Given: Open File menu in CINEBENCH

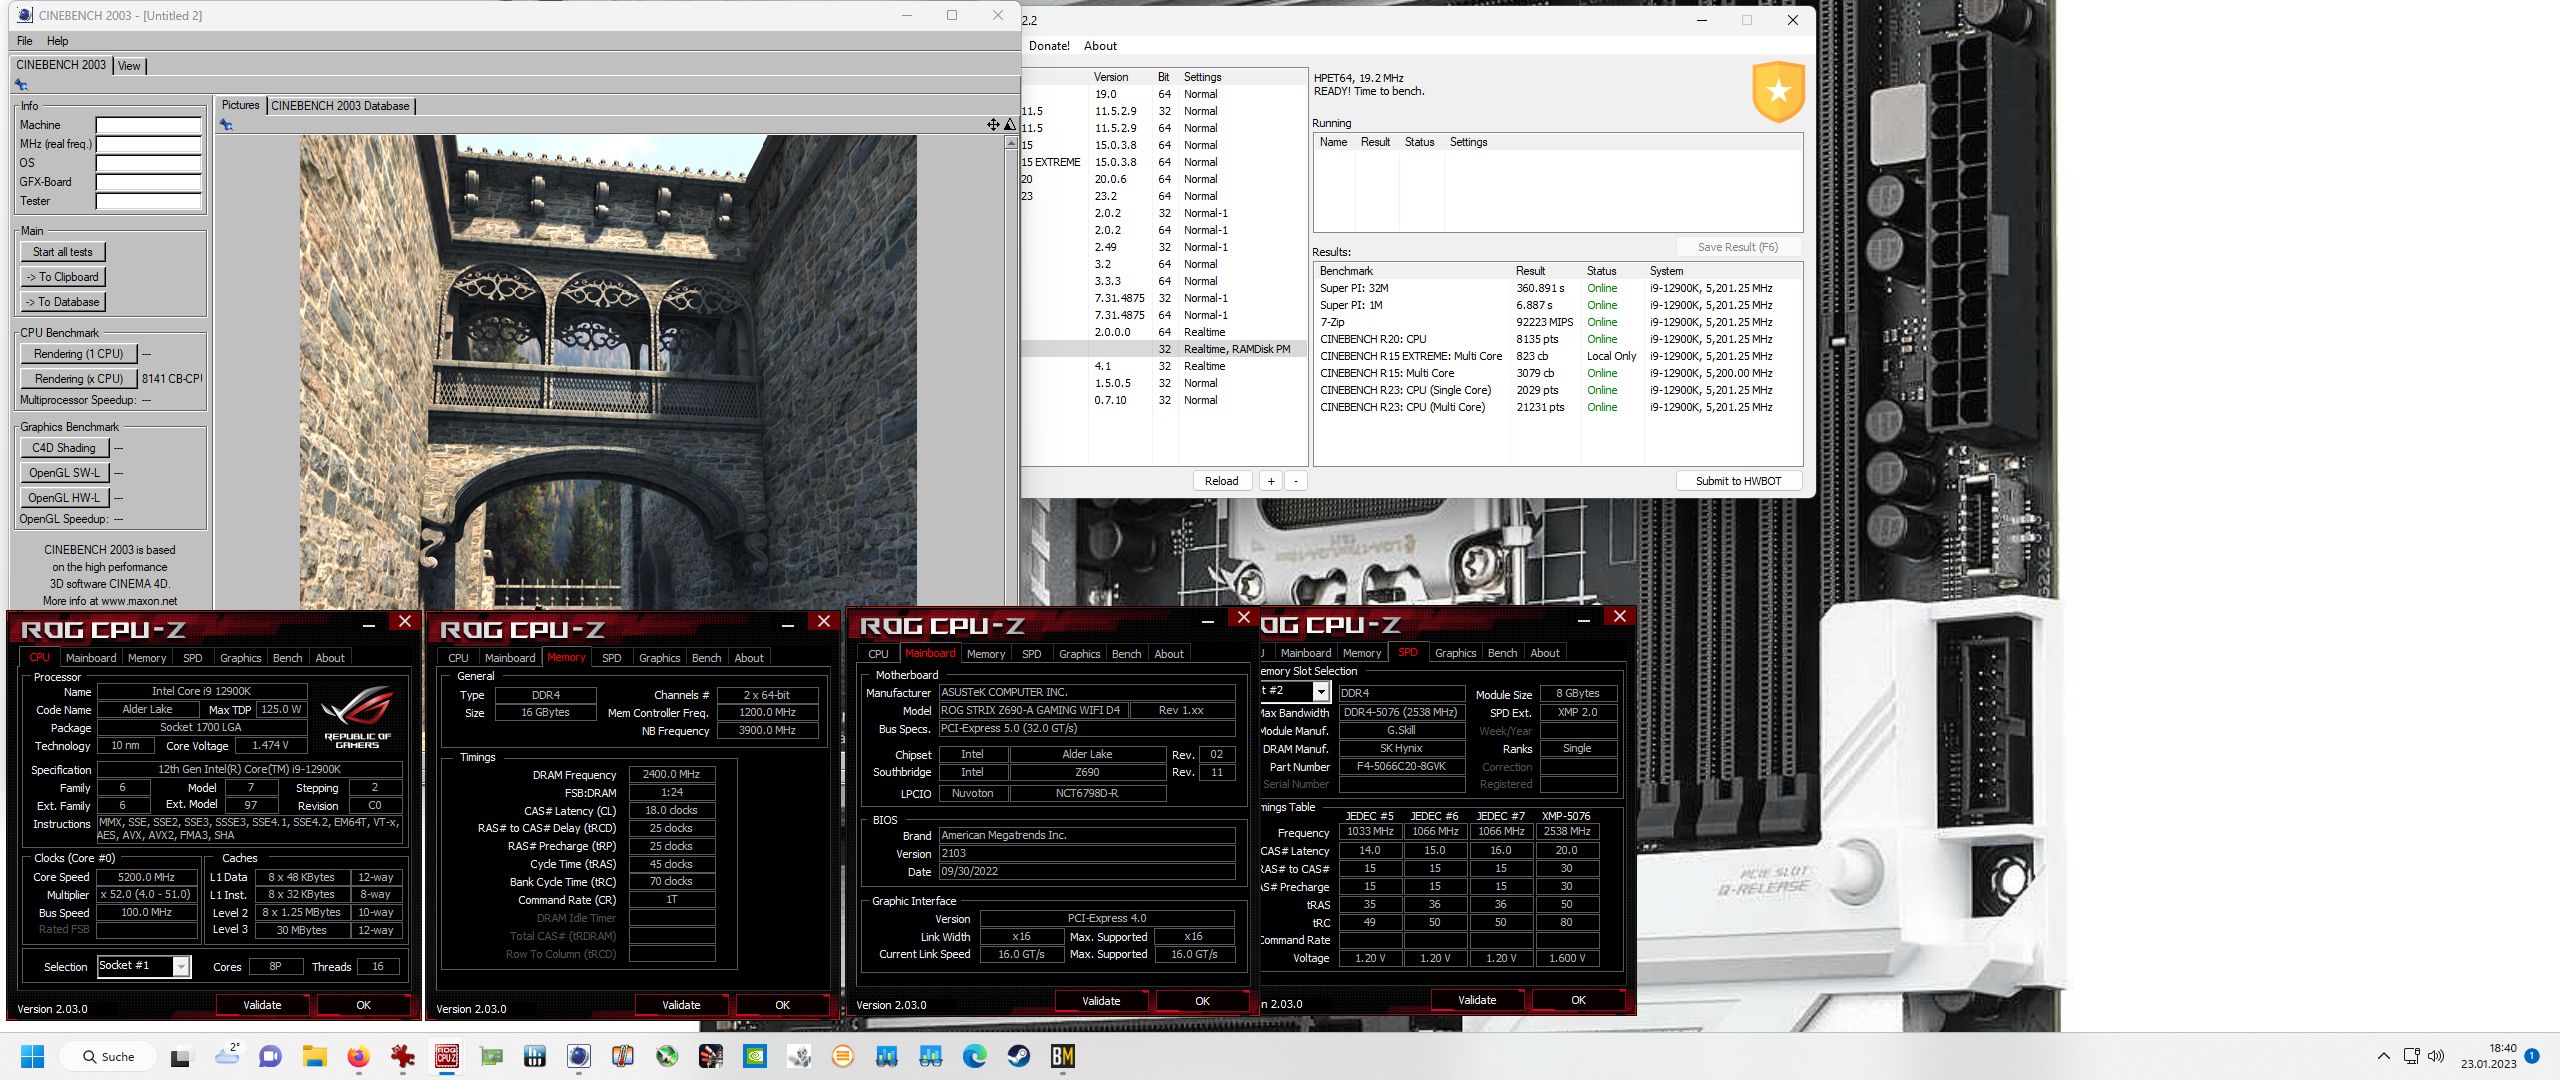Looking at the screenshot, I should click(x=25, y=41).
